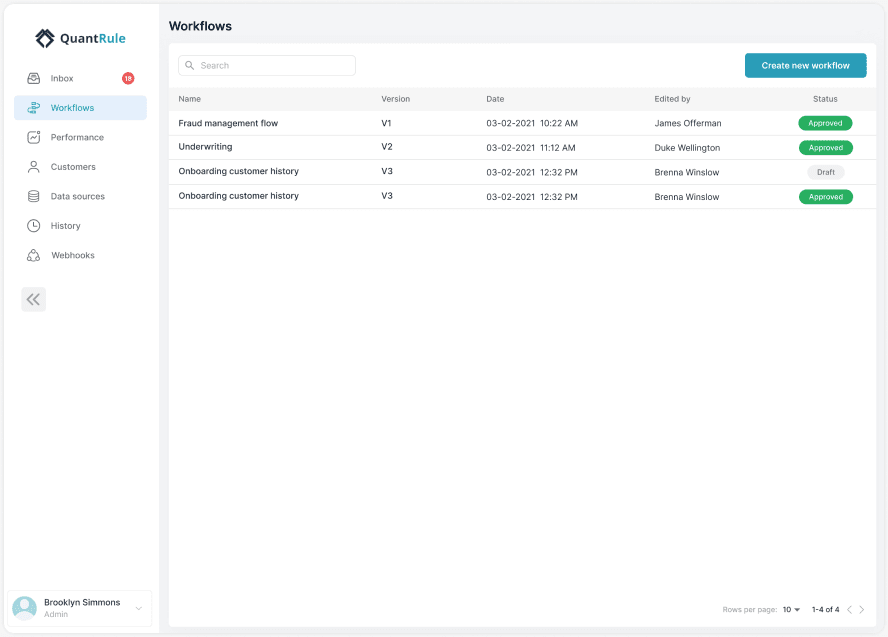The image size is (888, 637).
Task: Sort by Edited by column header
Action: tap(672, 99)
